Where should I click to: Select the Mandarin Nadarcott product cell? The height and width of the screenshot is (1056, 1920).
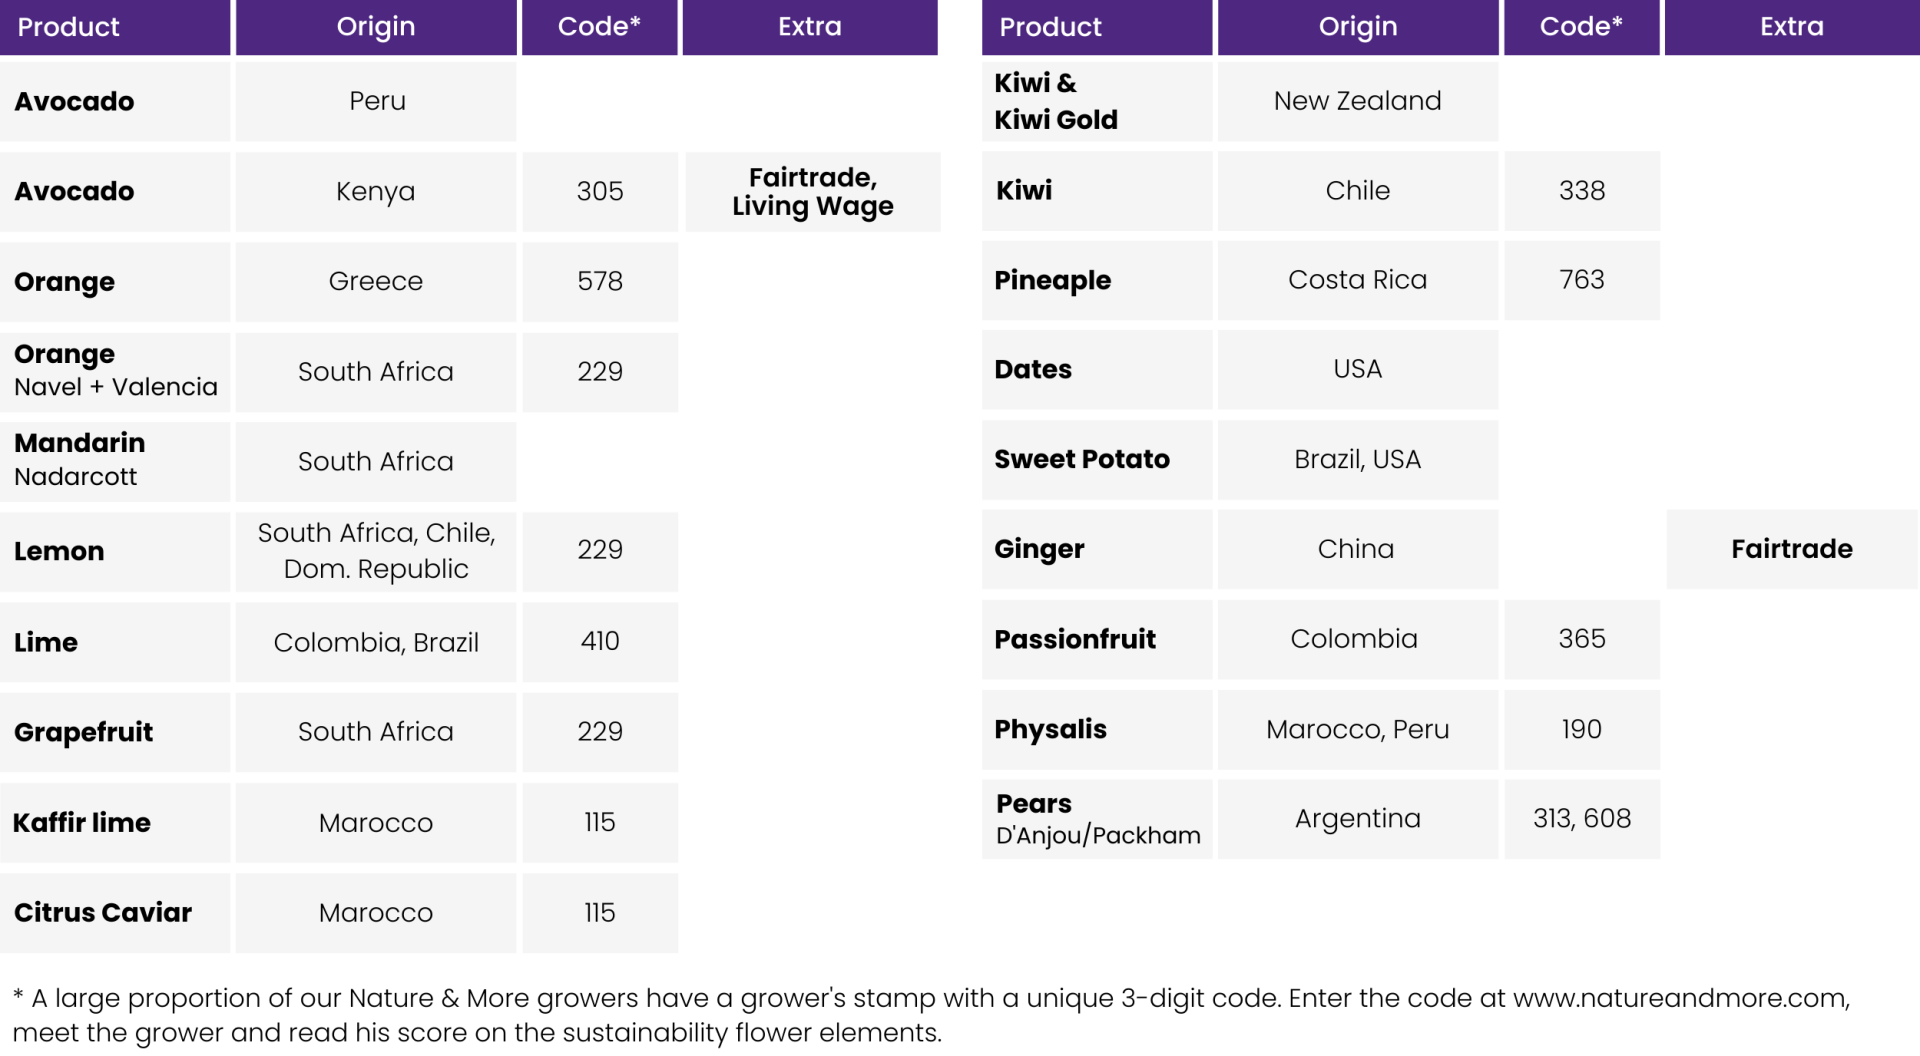tap(115, 461)
